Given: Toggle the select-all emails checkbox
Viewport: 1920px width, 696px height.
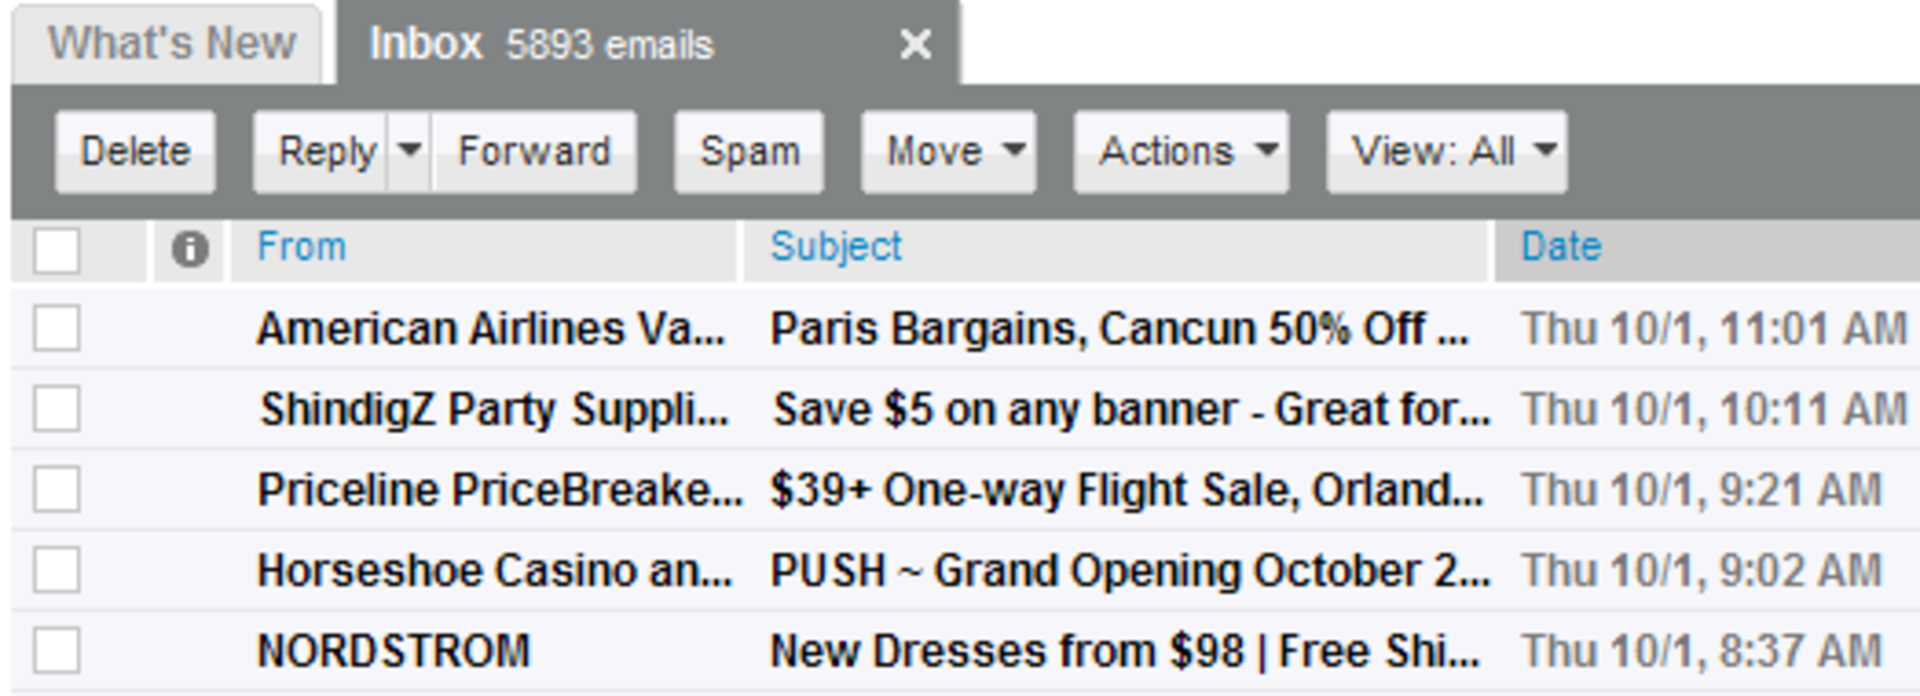Looking at the screenshot, I should [55, 253].
